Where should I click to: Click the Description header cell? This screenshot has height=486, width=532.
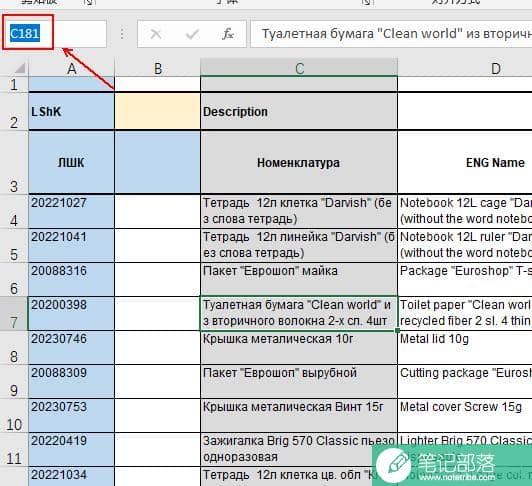pyautogui.click(x=299, y=111)
